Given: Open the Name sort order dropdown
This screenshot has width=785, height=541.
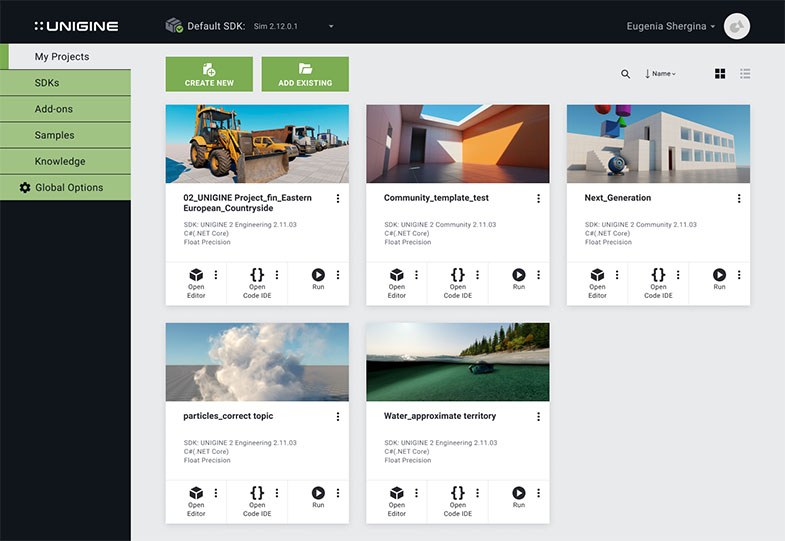Looking at the screenshot, I should click(x=661, y=74).
